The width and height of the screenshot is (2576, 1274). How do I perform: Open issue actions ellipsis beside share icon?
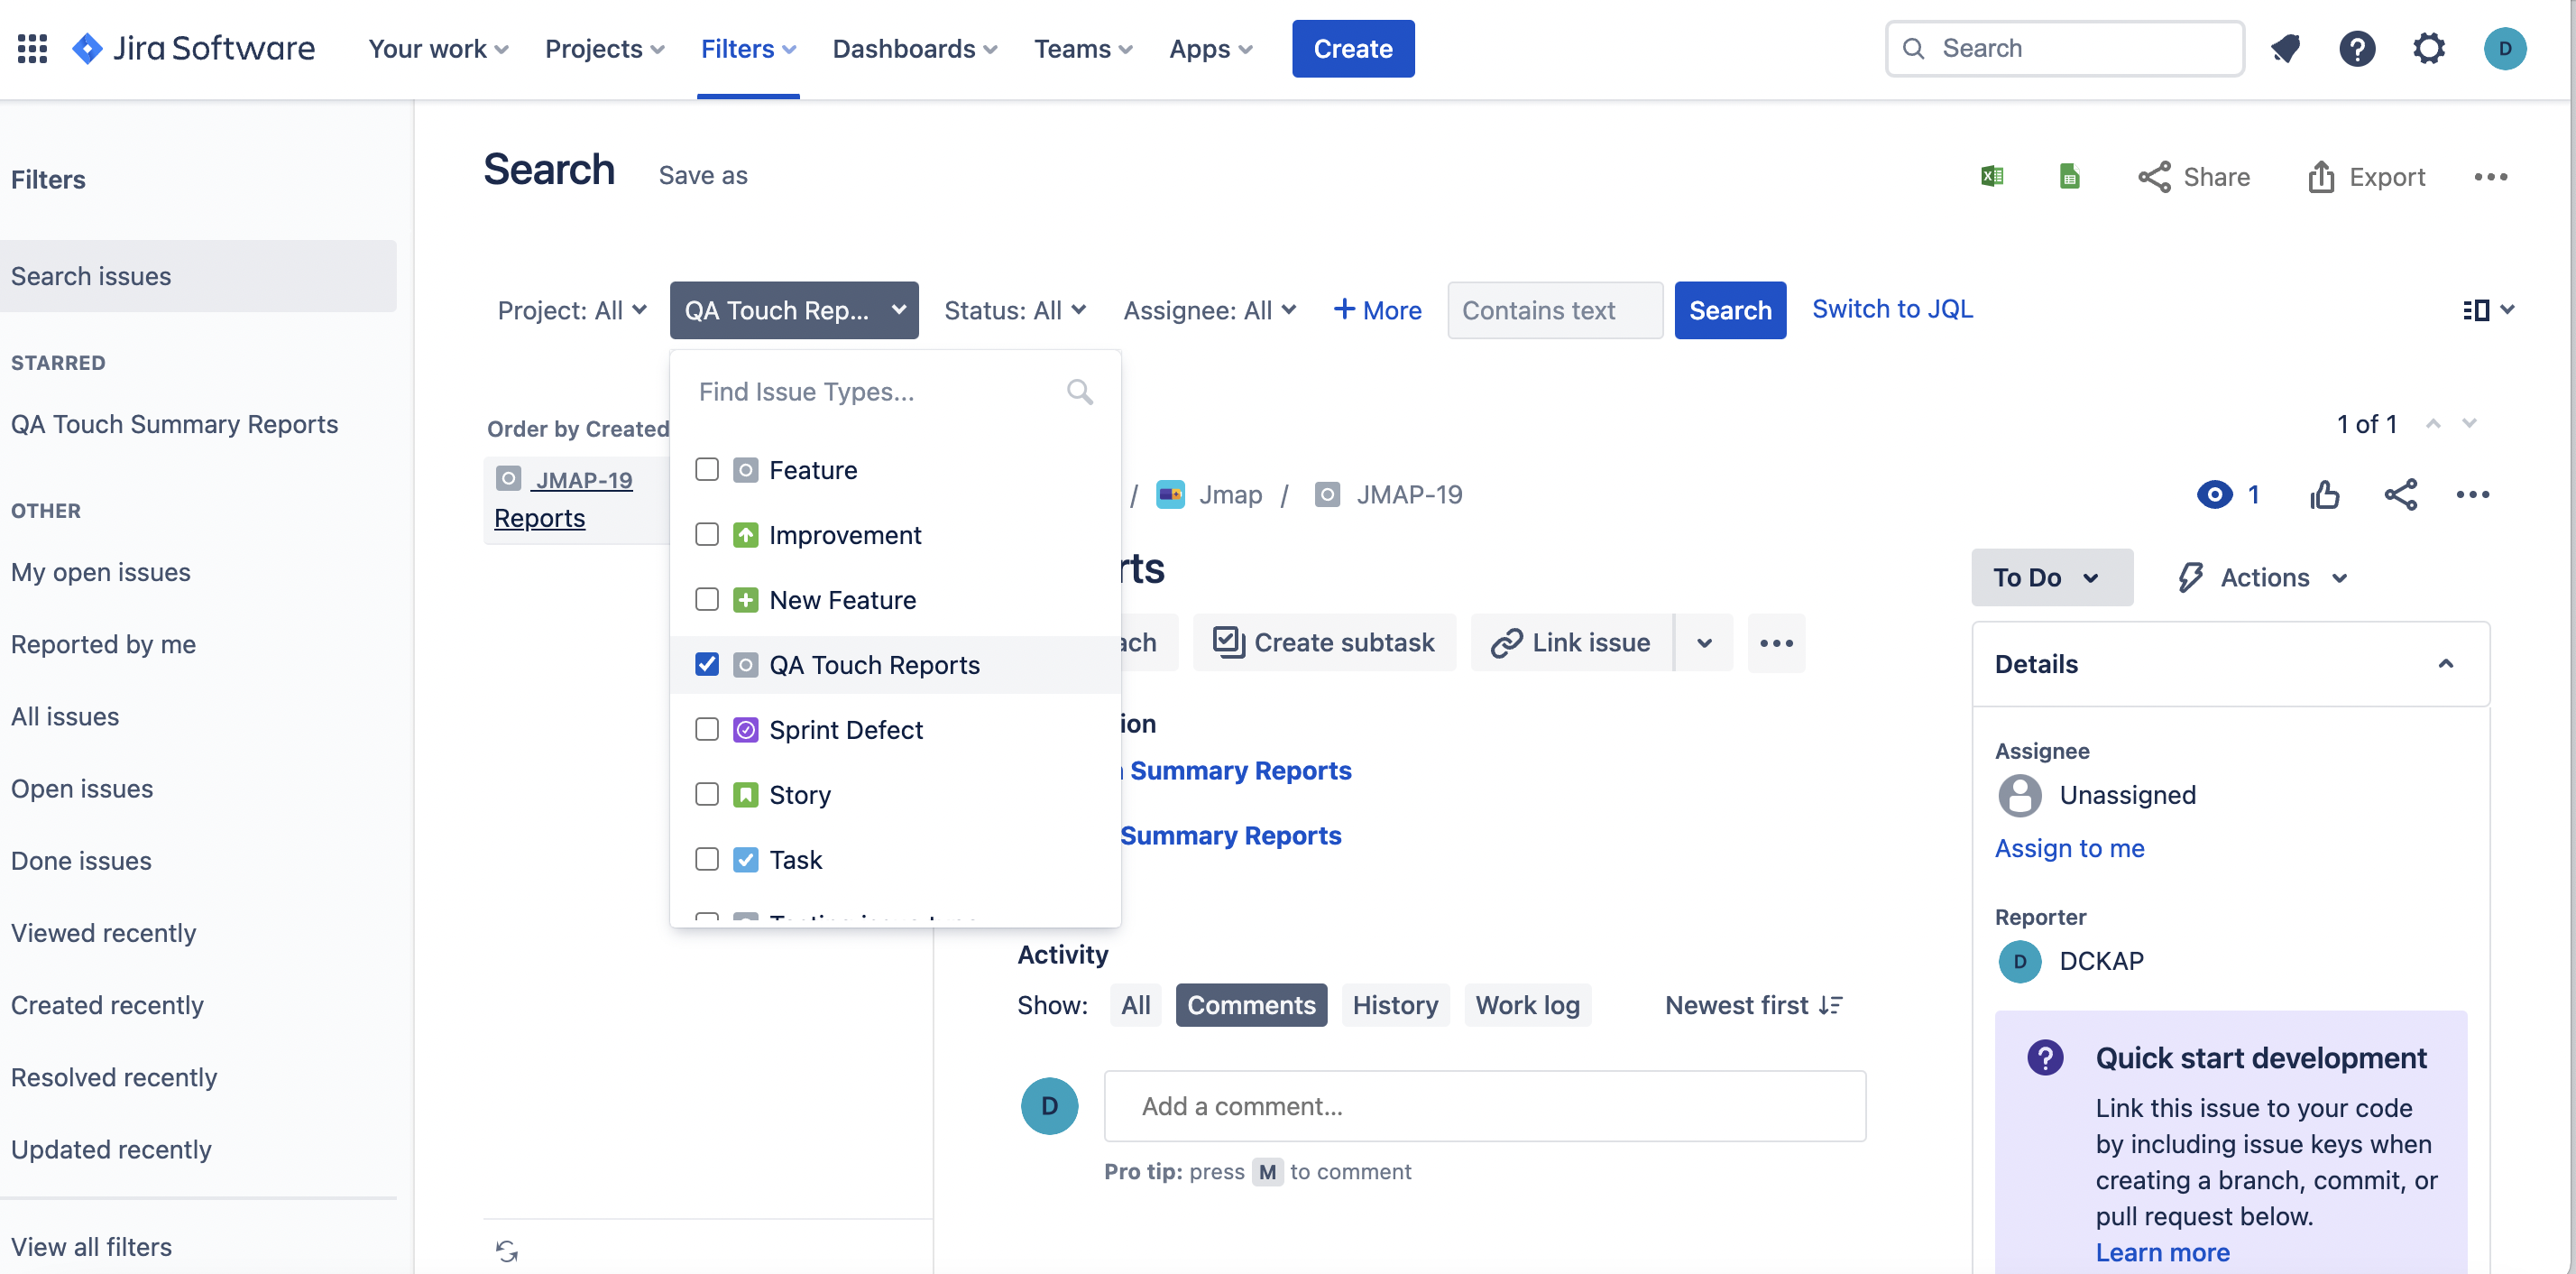[2473, 494]
